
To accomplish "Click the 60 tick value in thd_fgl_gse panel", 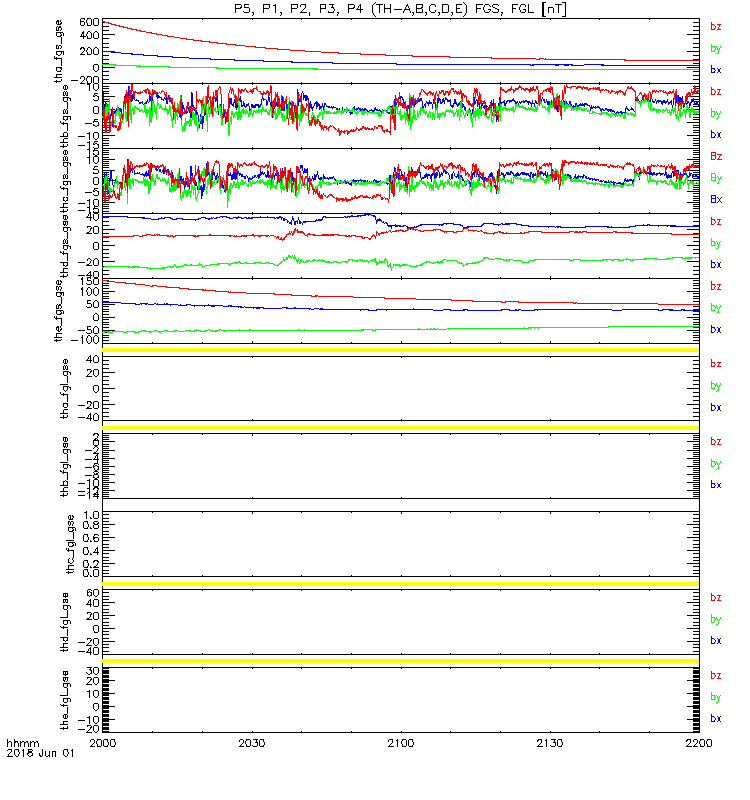I will pos(93,593).
